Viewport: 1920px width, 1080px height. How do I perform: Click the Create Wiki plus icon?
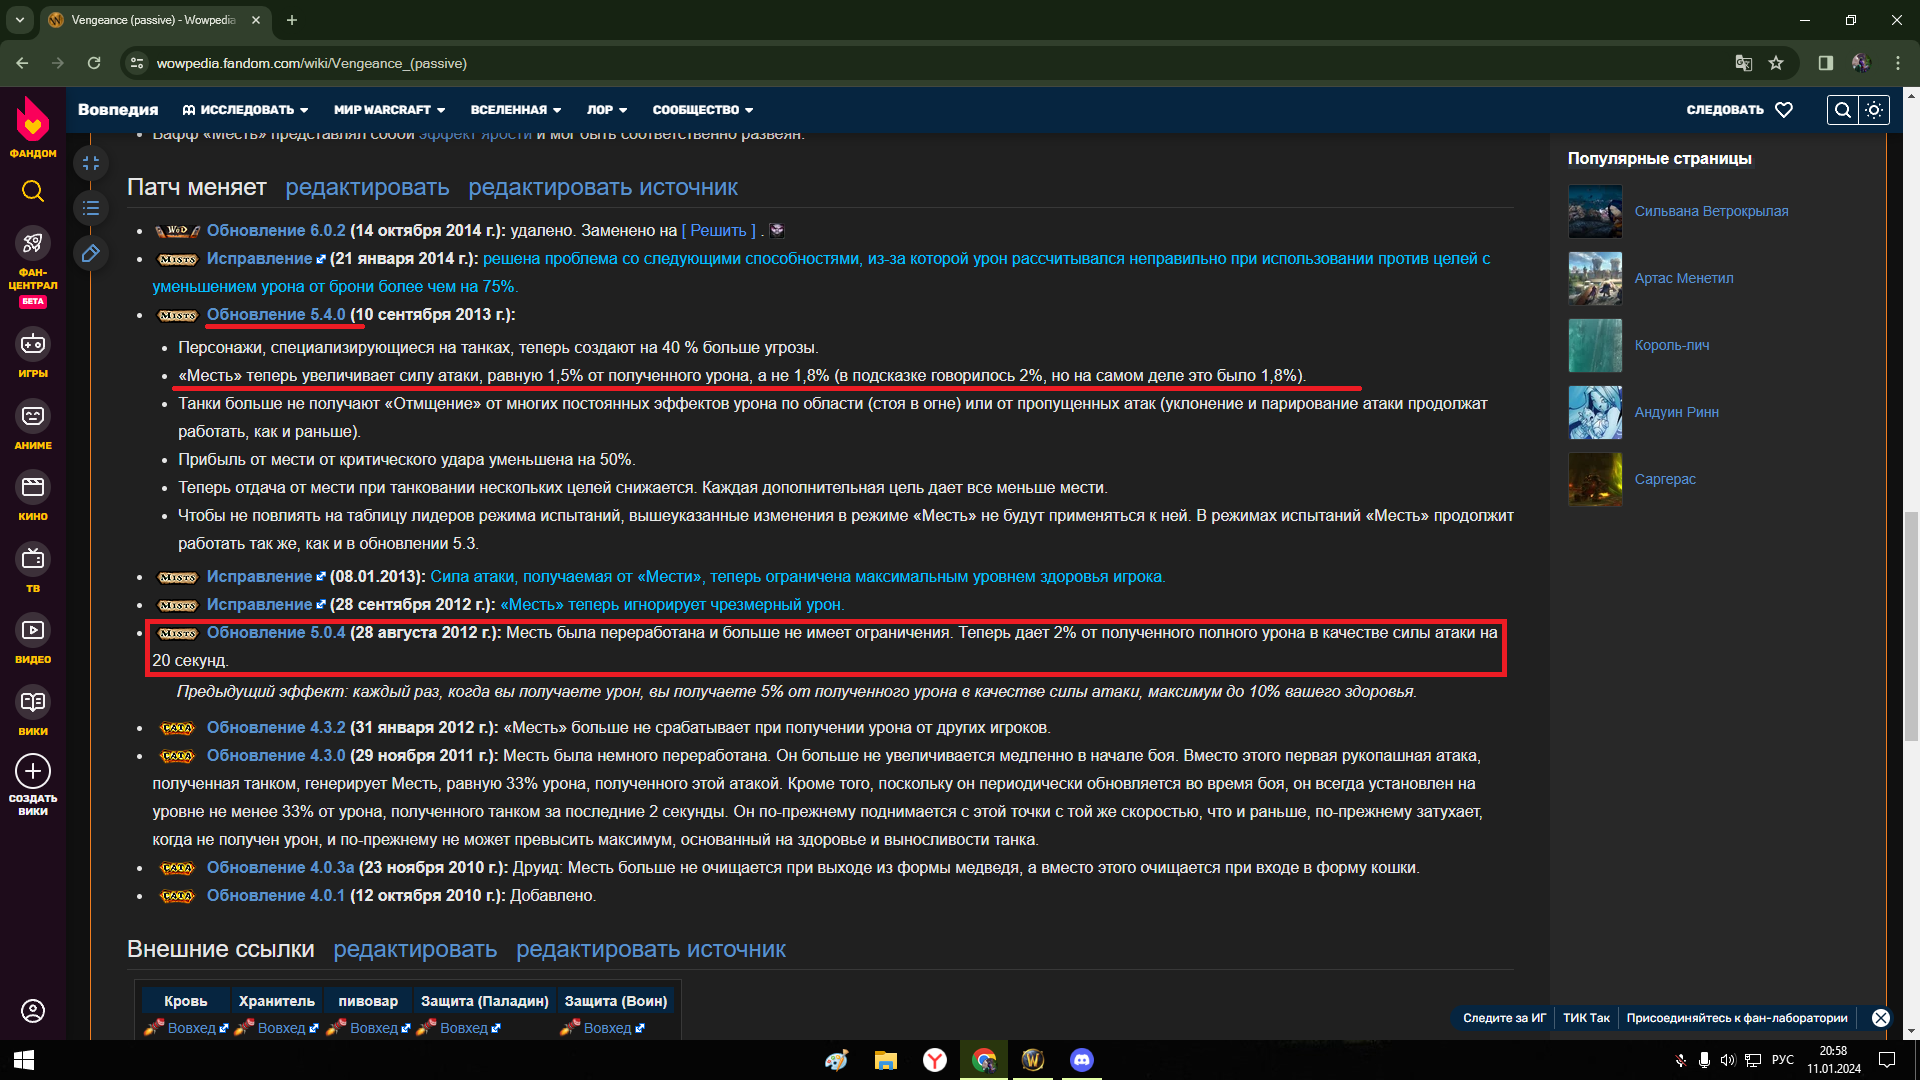(x=33, y=771)
